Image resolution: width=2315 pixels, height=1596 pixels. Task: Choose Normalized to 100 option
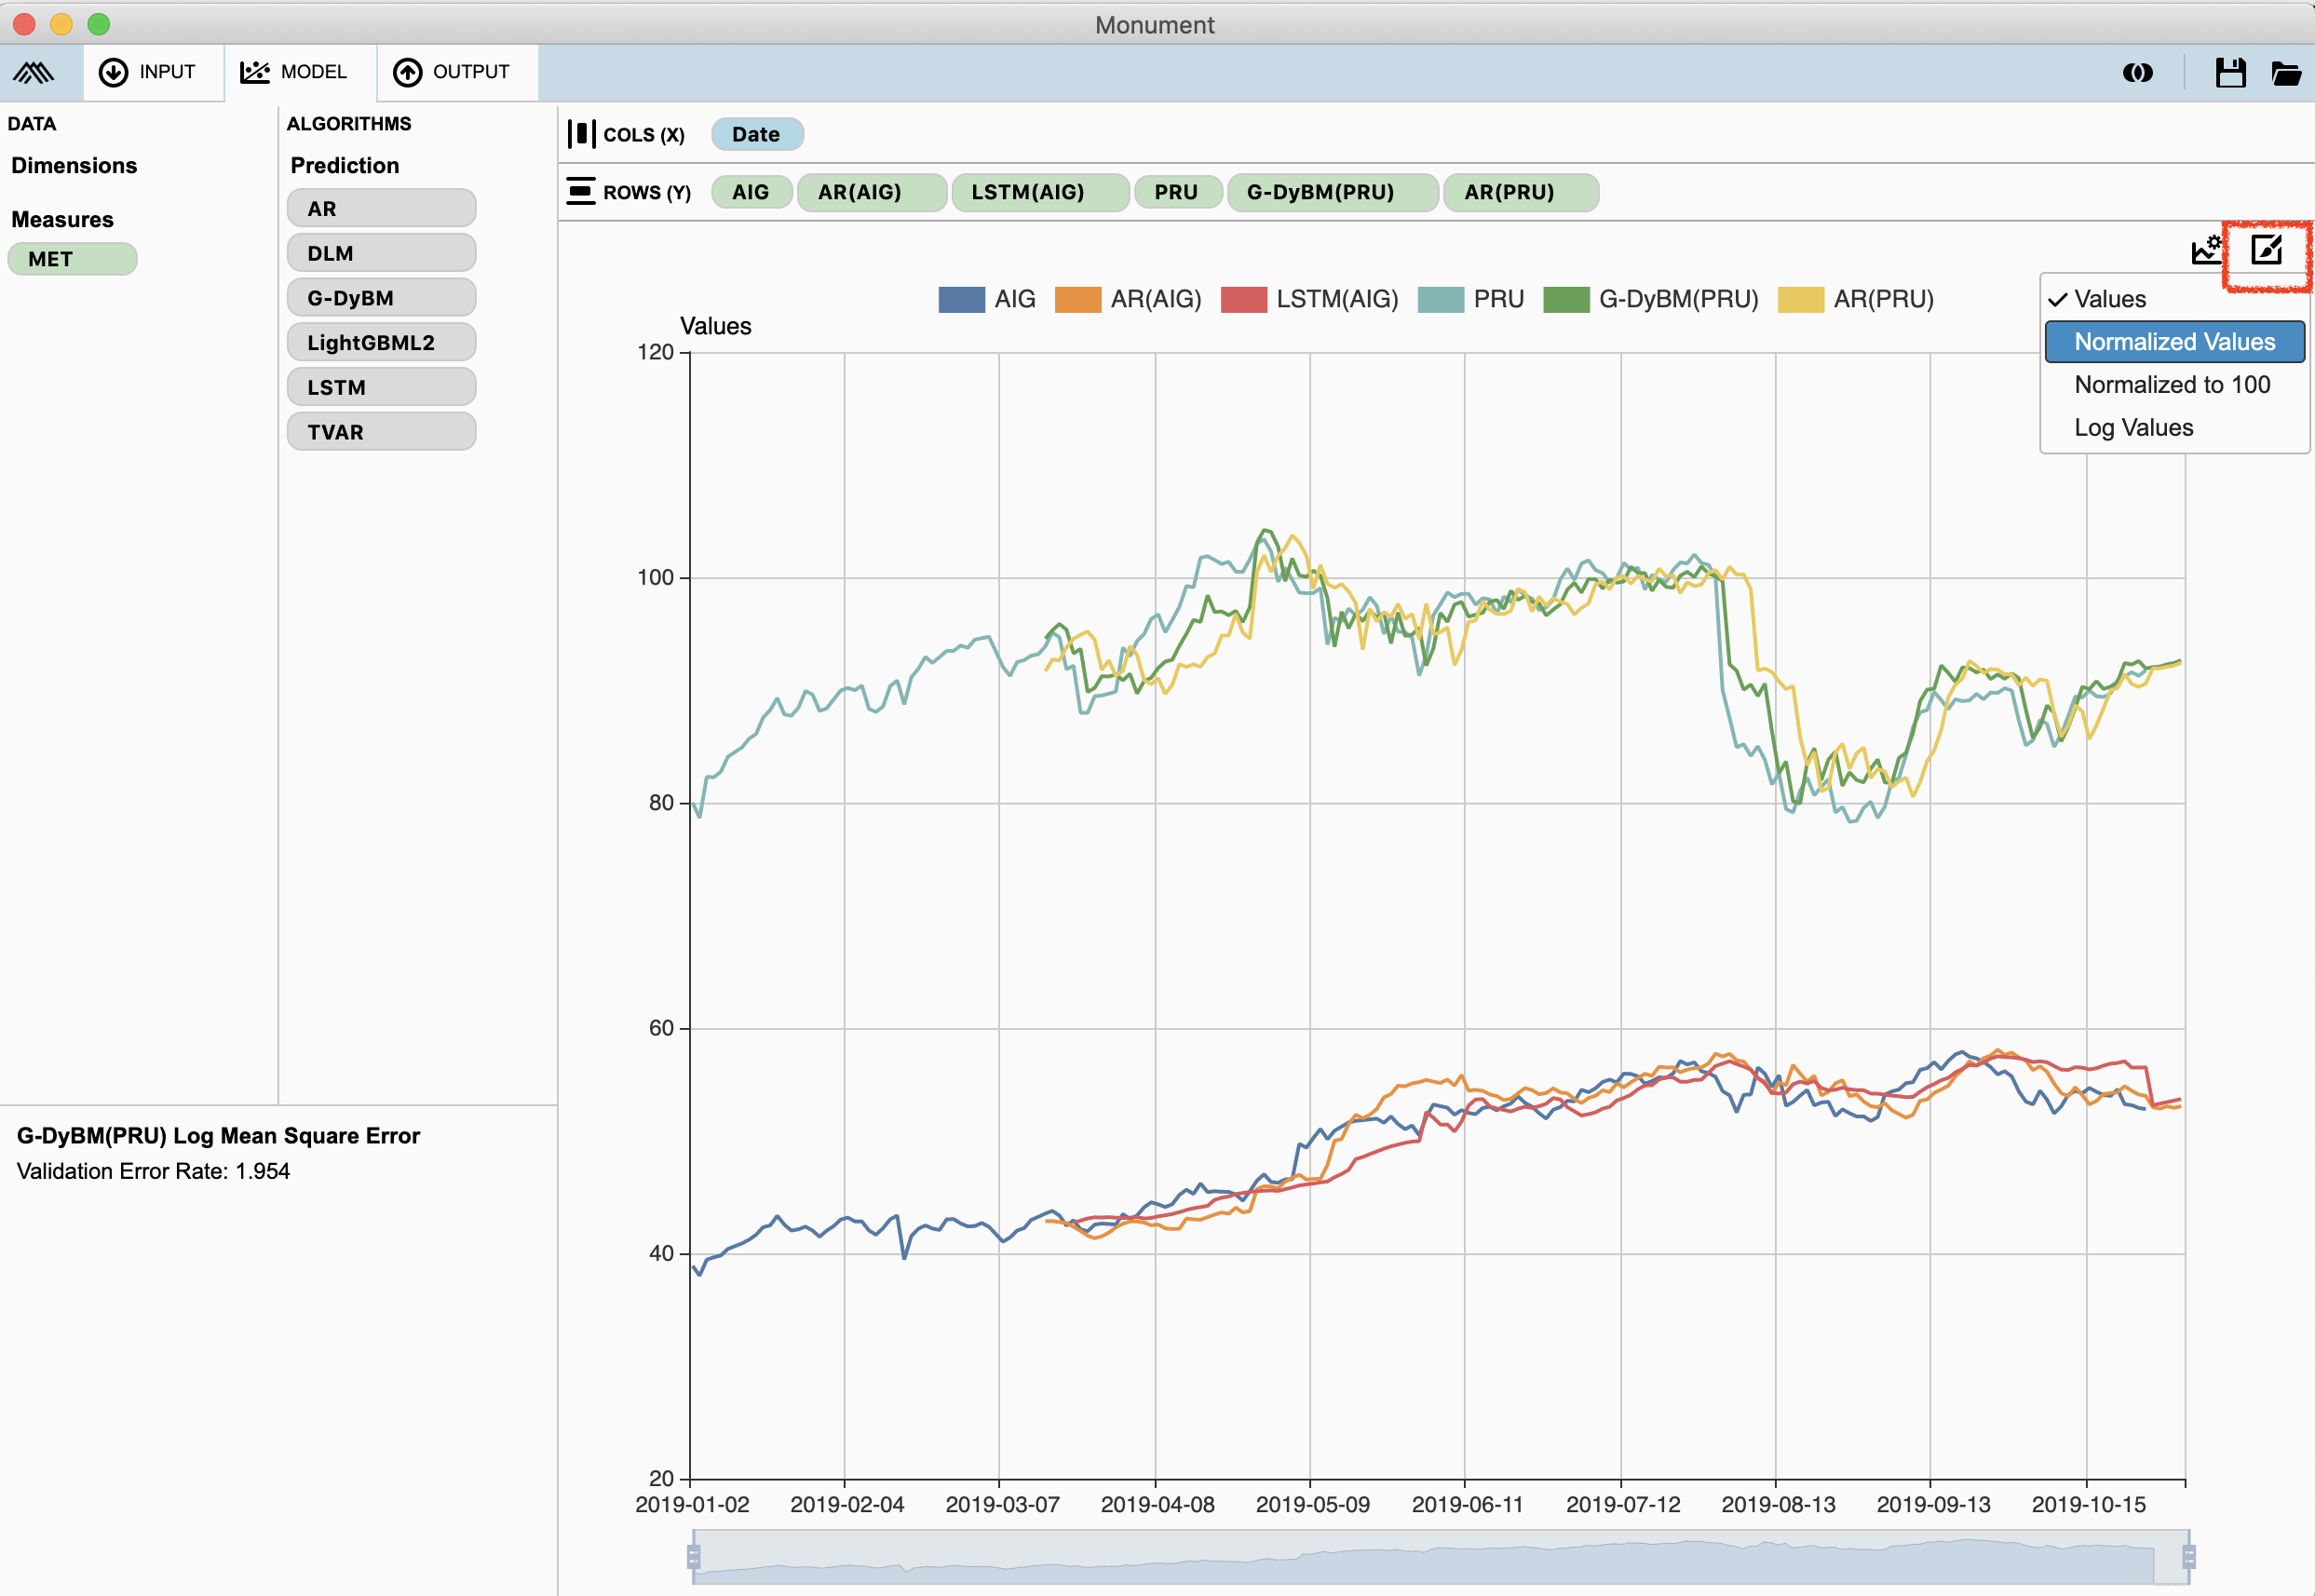[x=2174, y=385]
